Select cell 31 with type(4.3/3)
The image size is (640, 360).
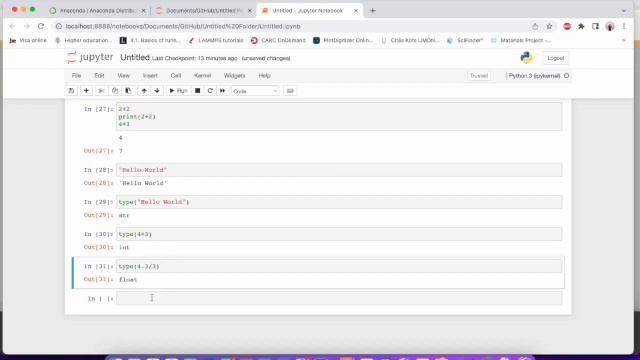(x=339, y=266)
